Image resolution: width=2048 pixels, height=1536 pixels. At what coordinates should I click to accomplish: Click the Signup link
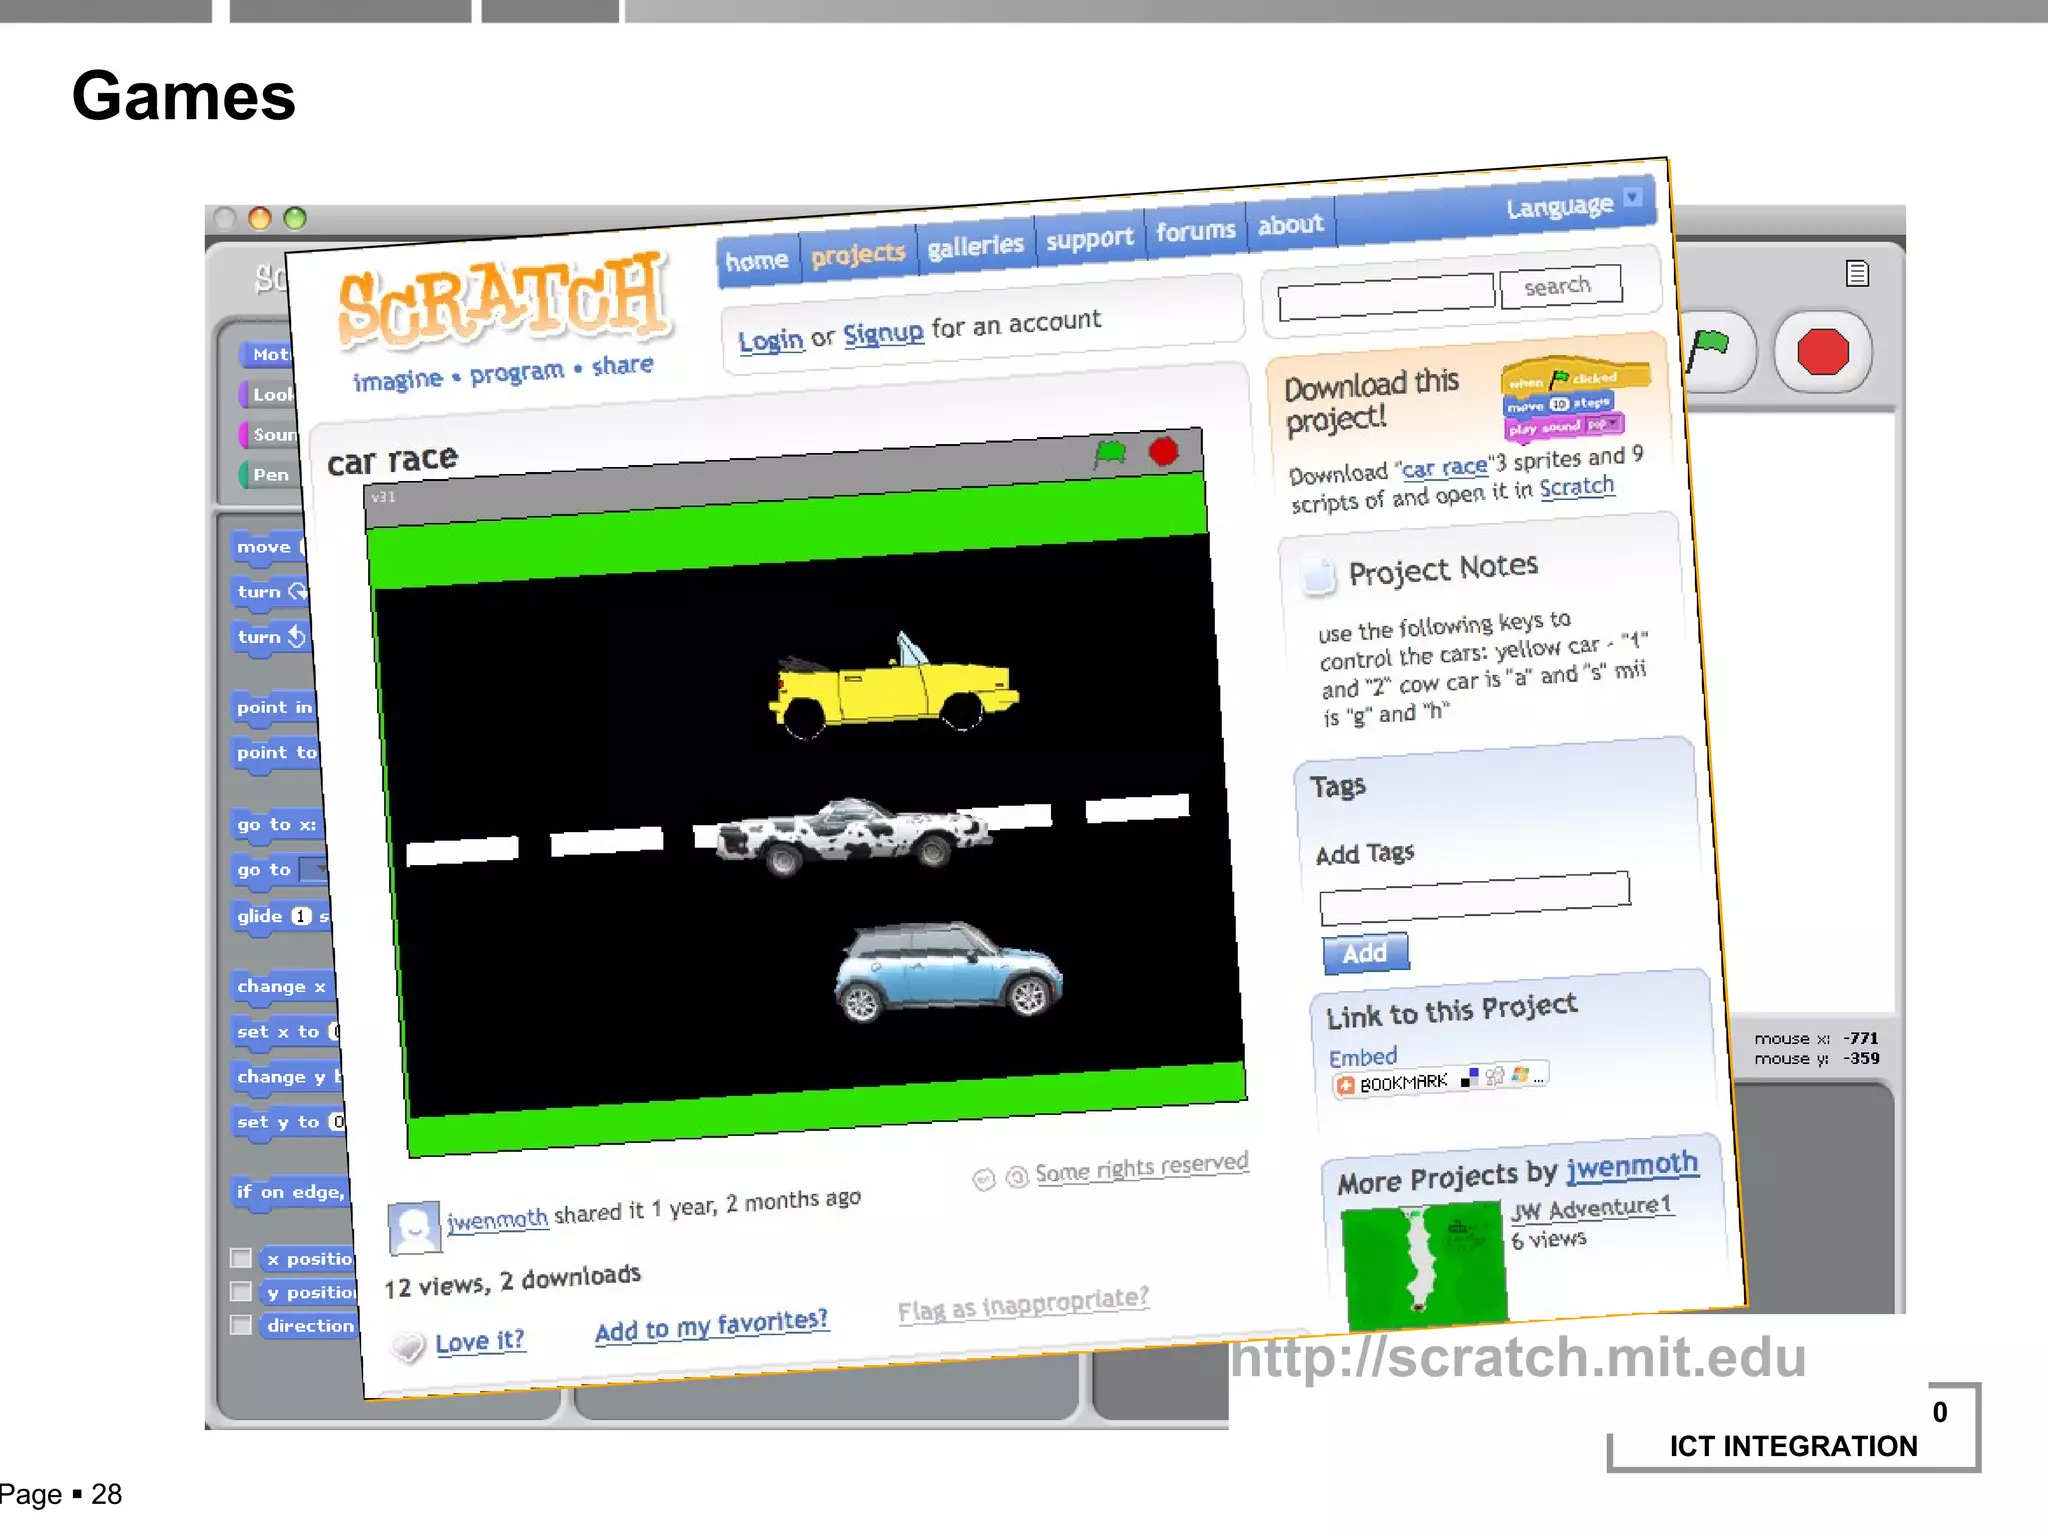[883, 333]
